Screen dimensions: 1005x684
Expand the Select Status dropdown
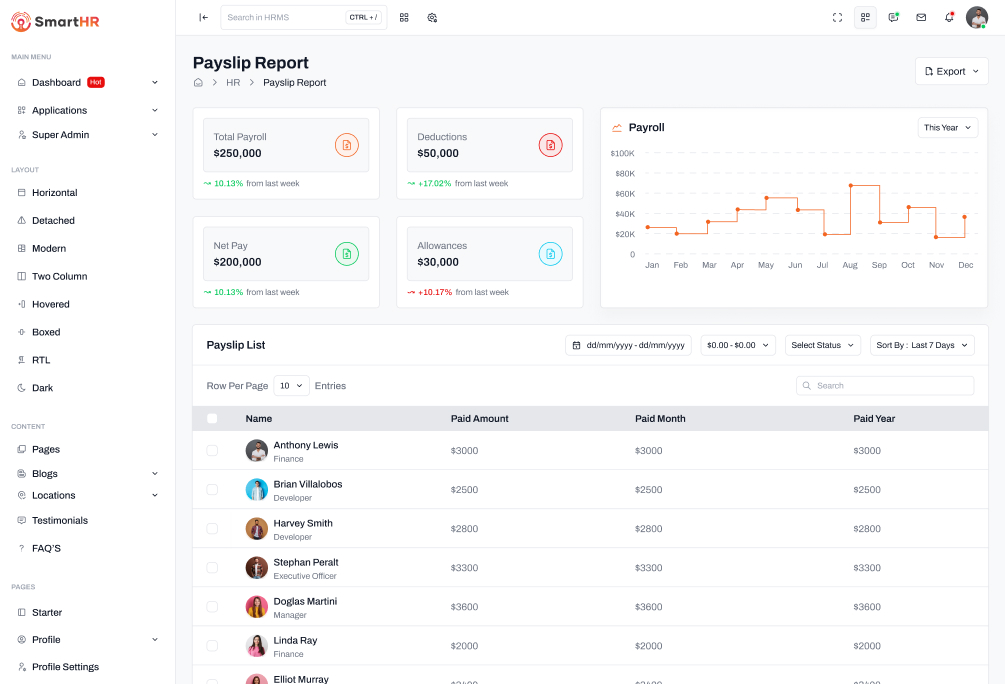(x=822, y=345)
